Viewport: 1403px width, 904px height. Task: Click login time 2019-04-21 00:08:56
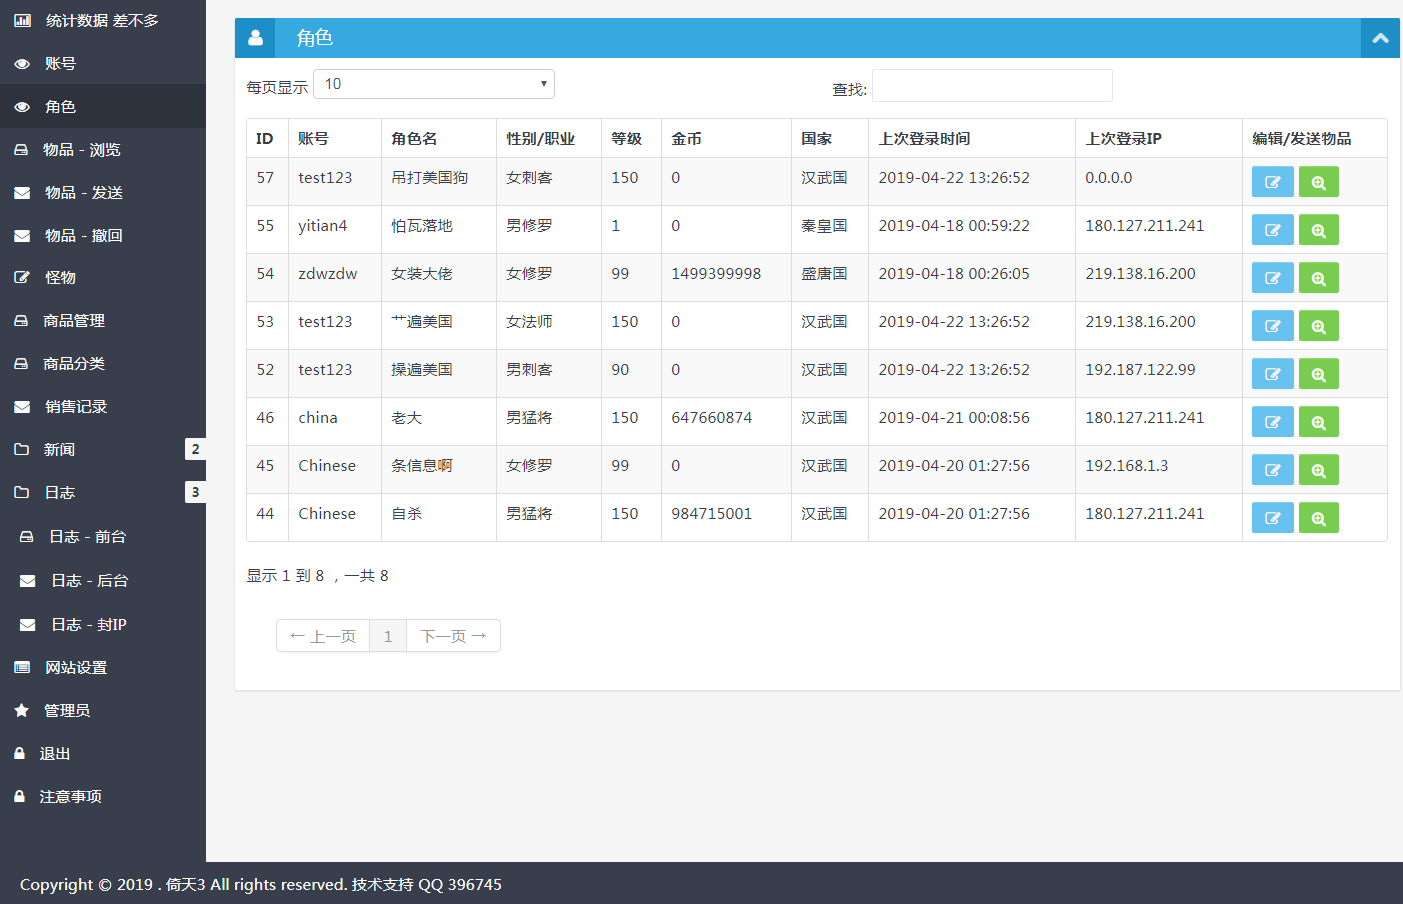point(954,418)
